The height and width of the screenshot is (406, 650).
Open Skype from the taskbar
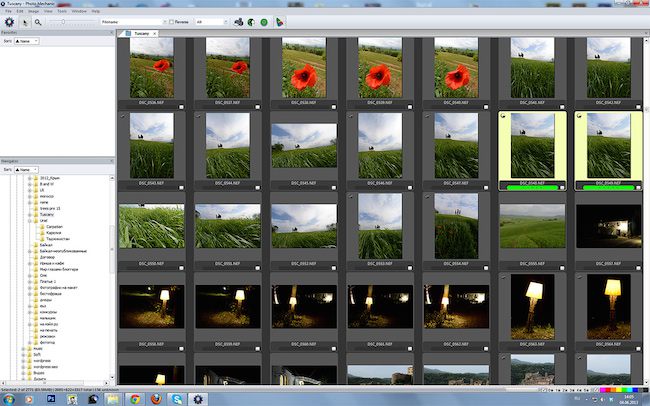[x=177, y=399]
